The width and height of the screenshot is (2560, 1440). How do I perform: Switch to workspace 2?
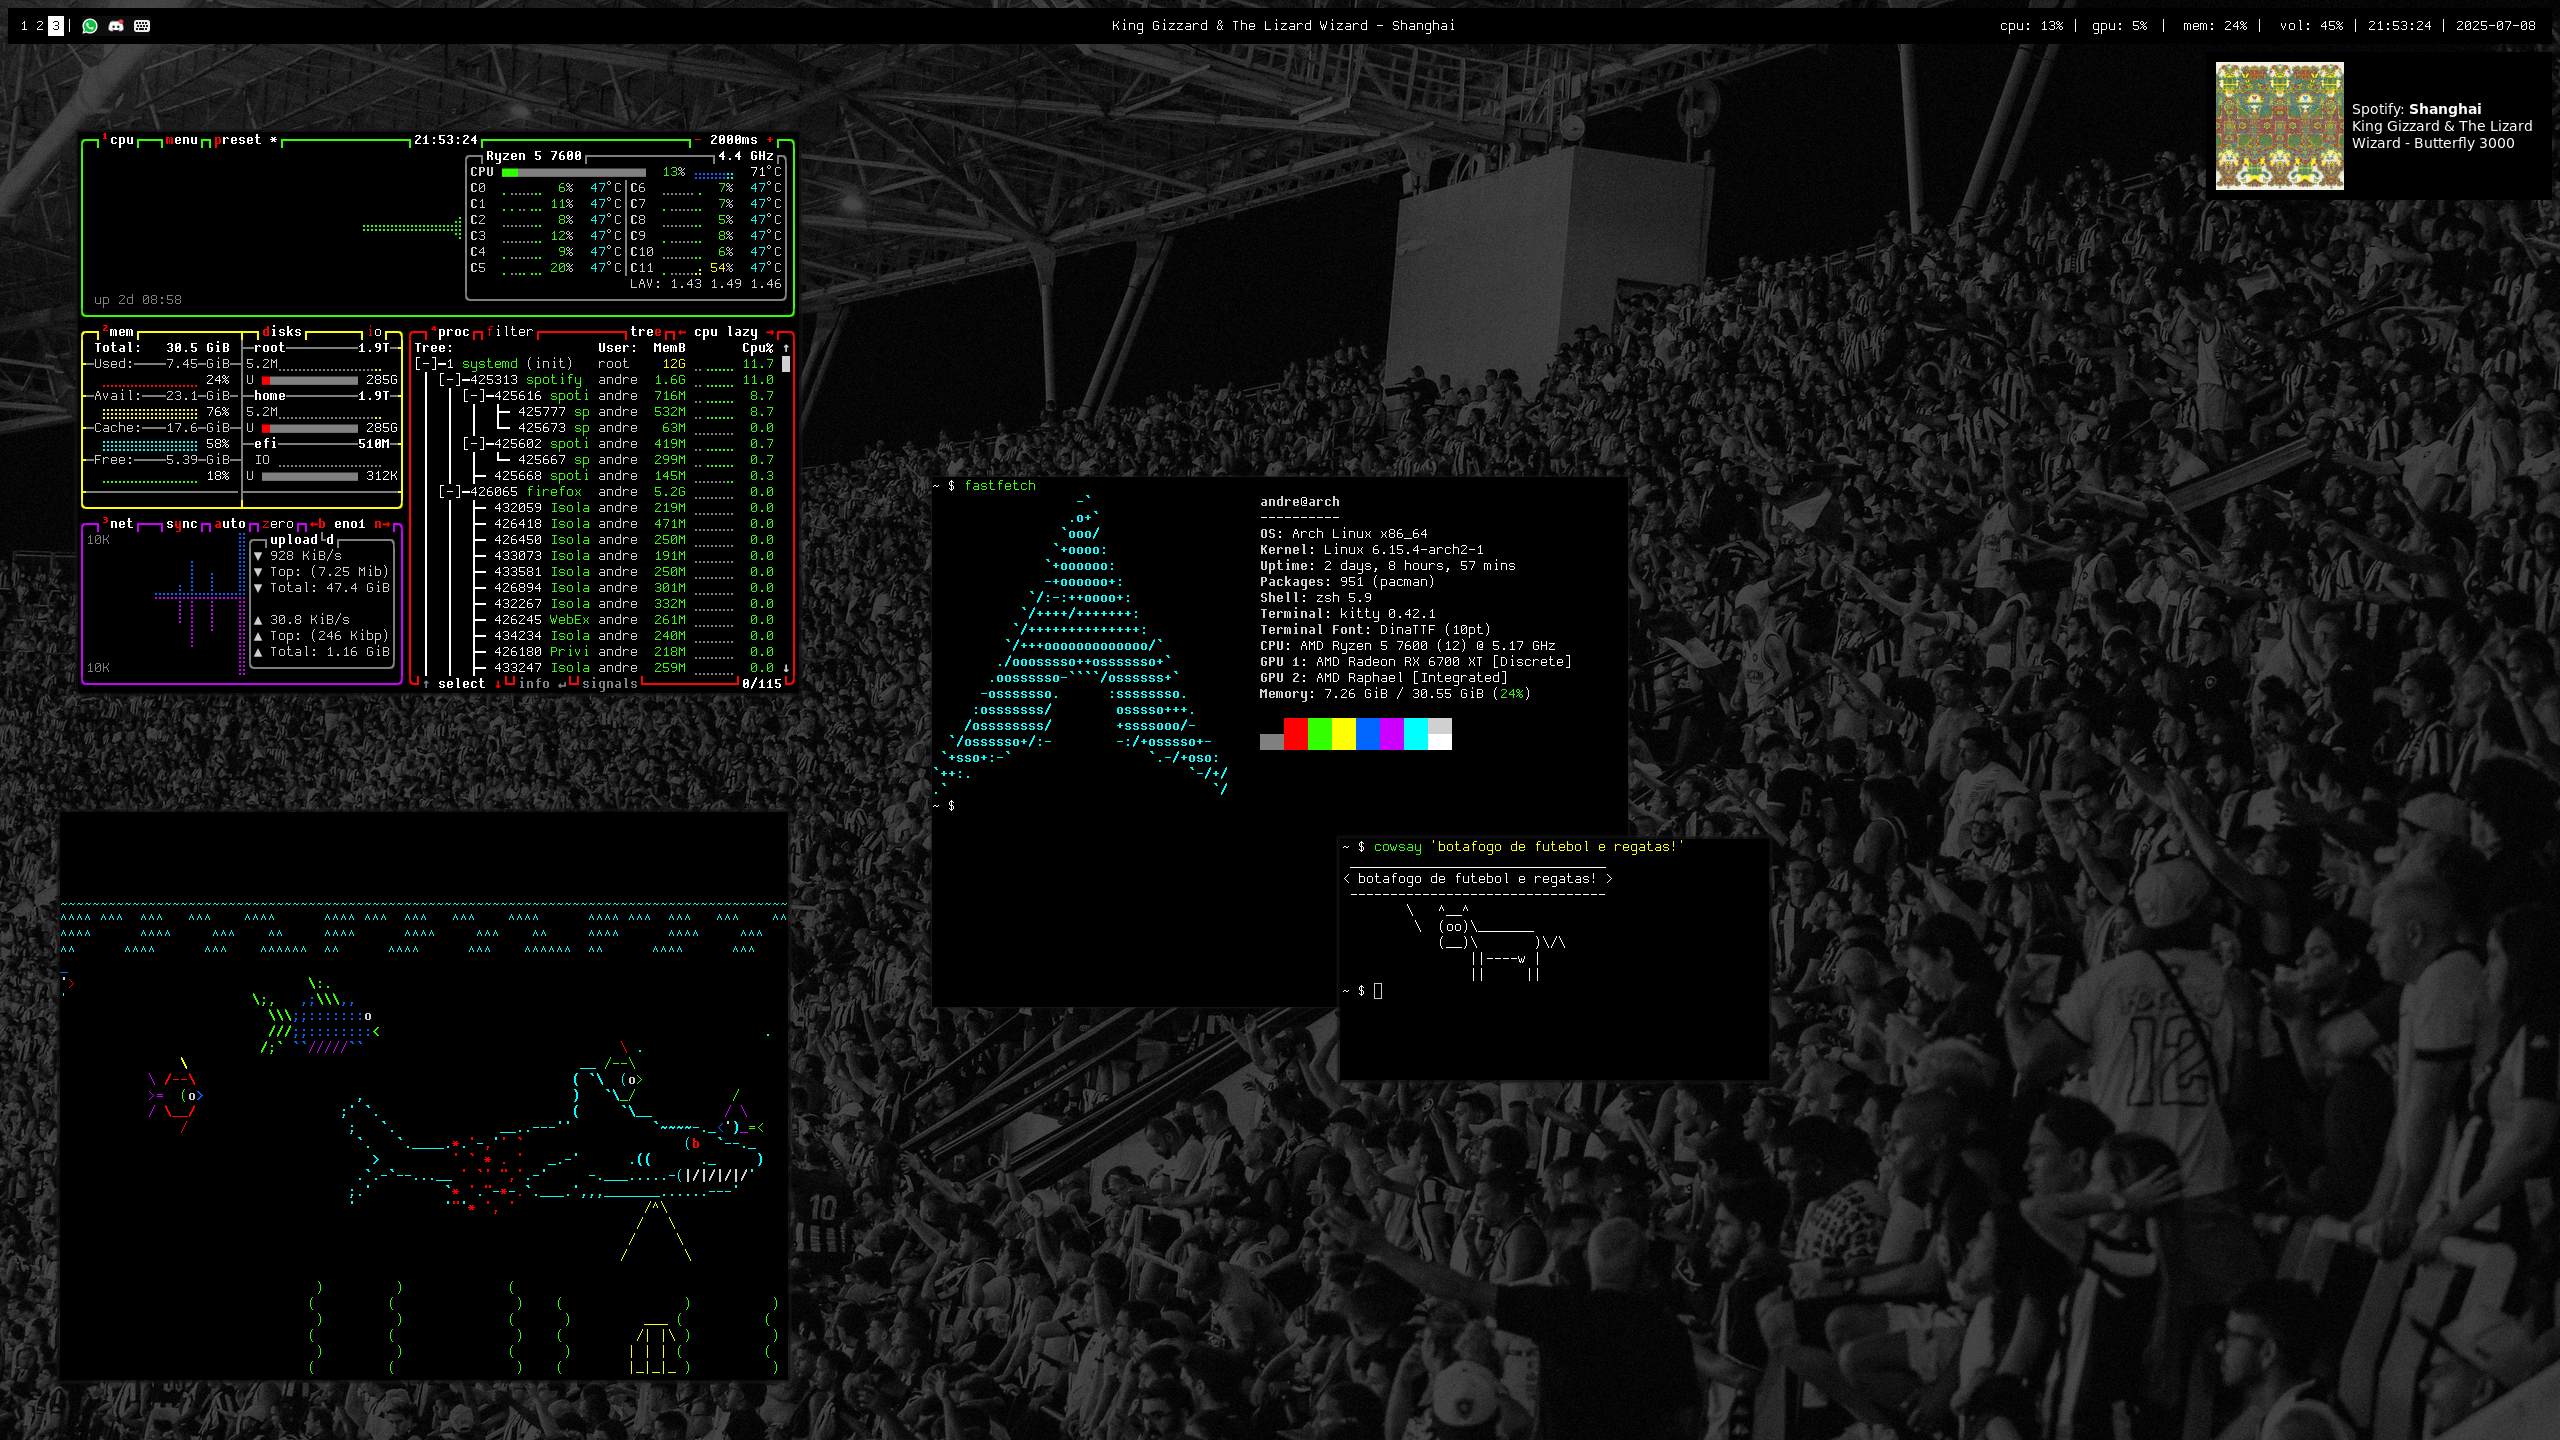40,26
